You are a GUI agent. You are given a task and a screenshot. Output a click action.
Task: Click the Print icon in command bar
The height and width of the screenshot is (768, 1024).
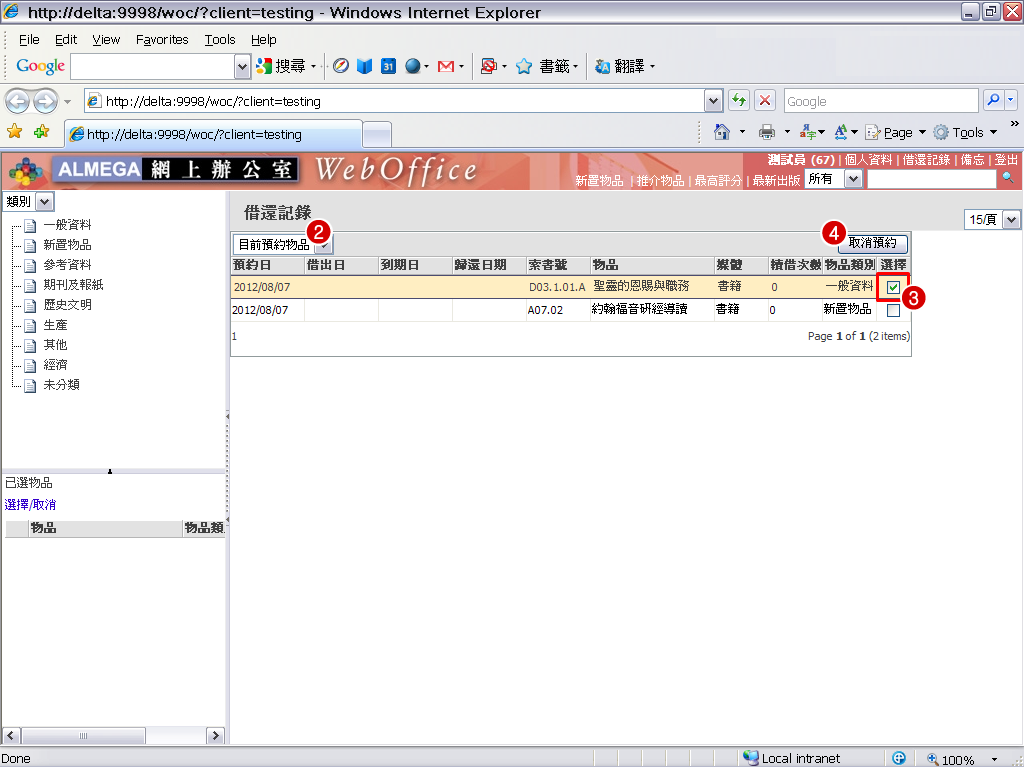pyautogui.click(x=767, y=132)
